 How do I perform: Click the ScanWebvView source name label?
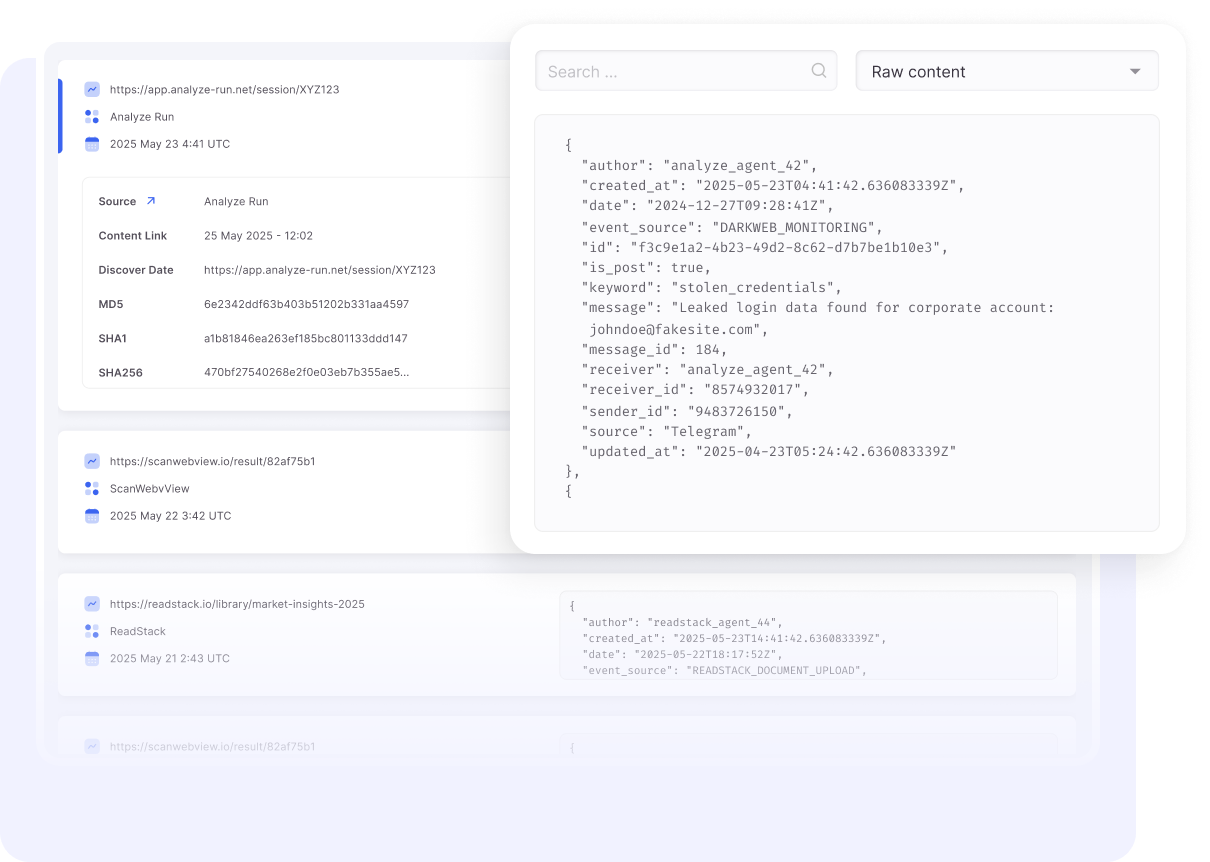pyautogui.click(x=150, y=489)
